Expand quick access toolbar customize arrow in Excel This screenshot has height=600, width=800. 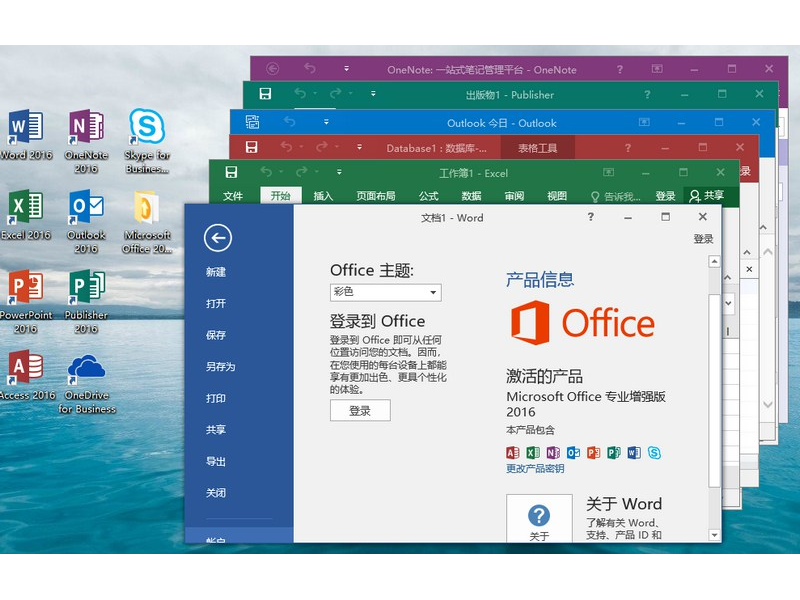coord(339,172)
